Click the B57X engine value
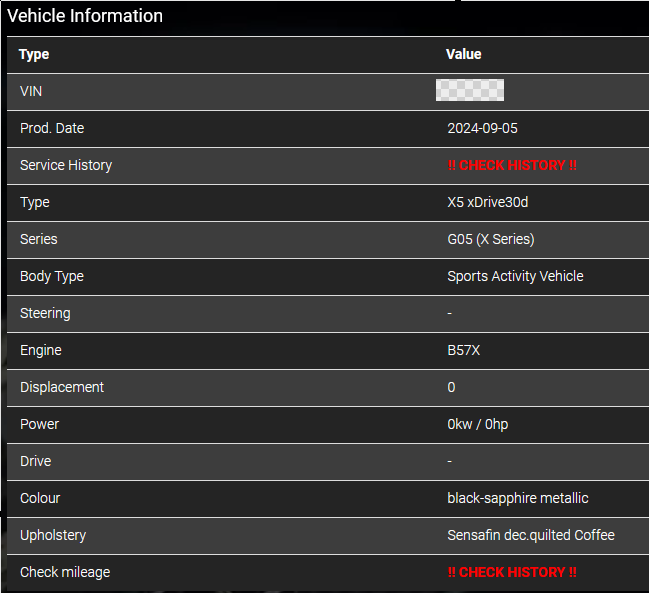This screenshot has width=649, height=593. pos(464,350)
